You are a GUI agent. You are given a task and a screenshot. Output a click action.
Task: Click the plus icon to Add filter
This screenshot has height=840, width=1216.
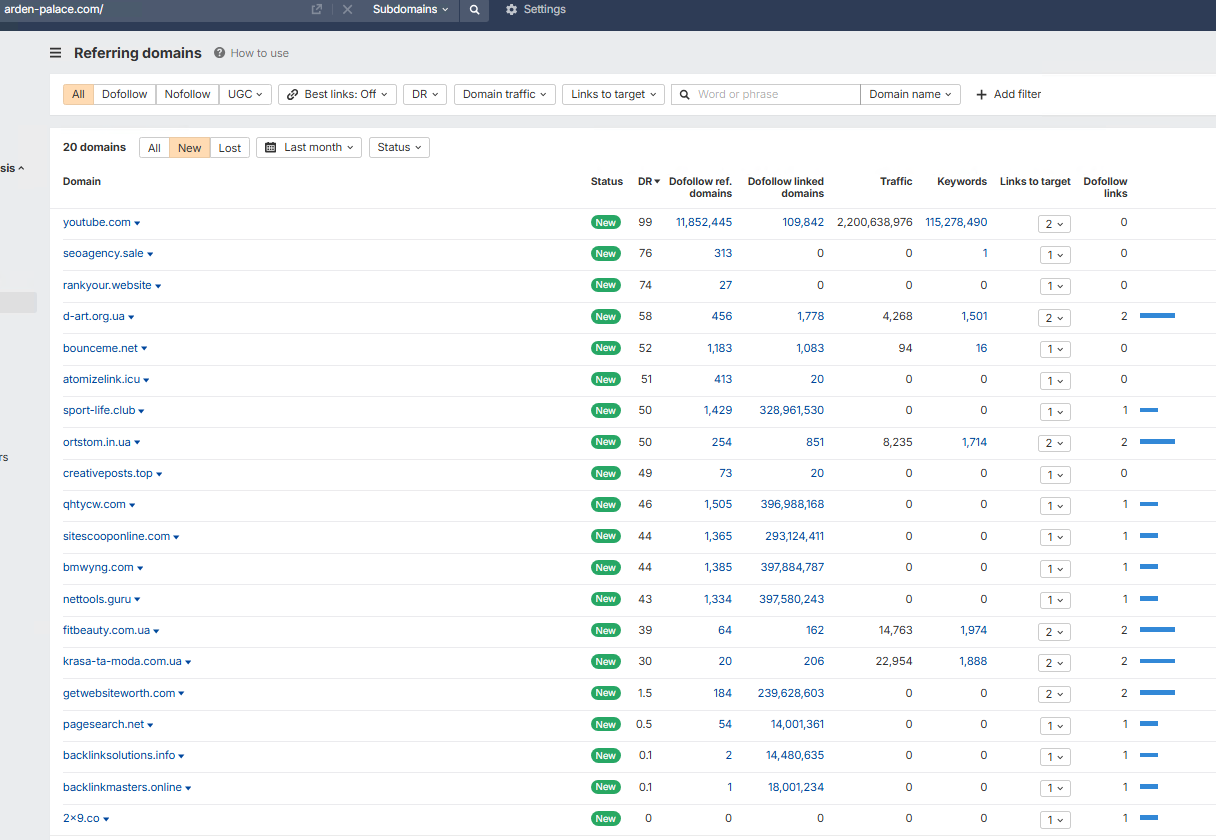981,94
